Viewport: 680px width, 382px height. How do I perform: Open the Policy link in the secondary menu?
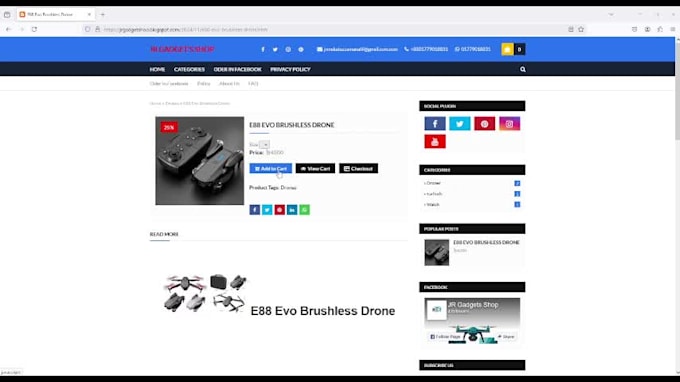point(203,84)
